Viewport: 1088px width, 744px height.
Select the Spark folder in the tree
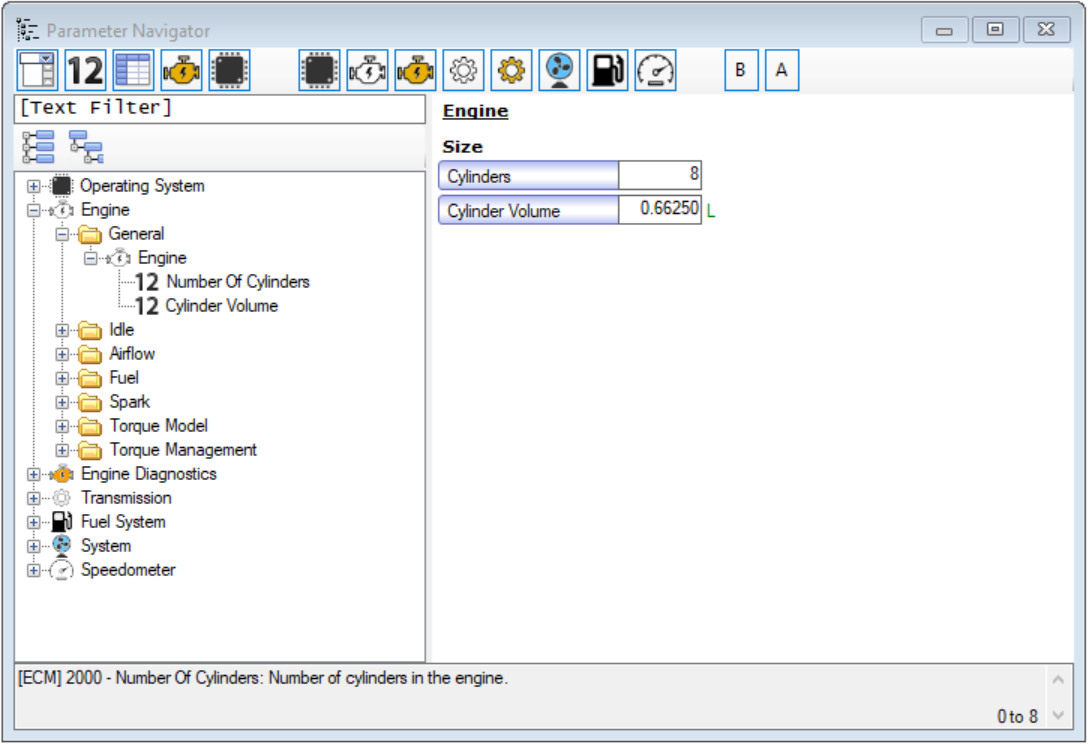pos(129,402)
